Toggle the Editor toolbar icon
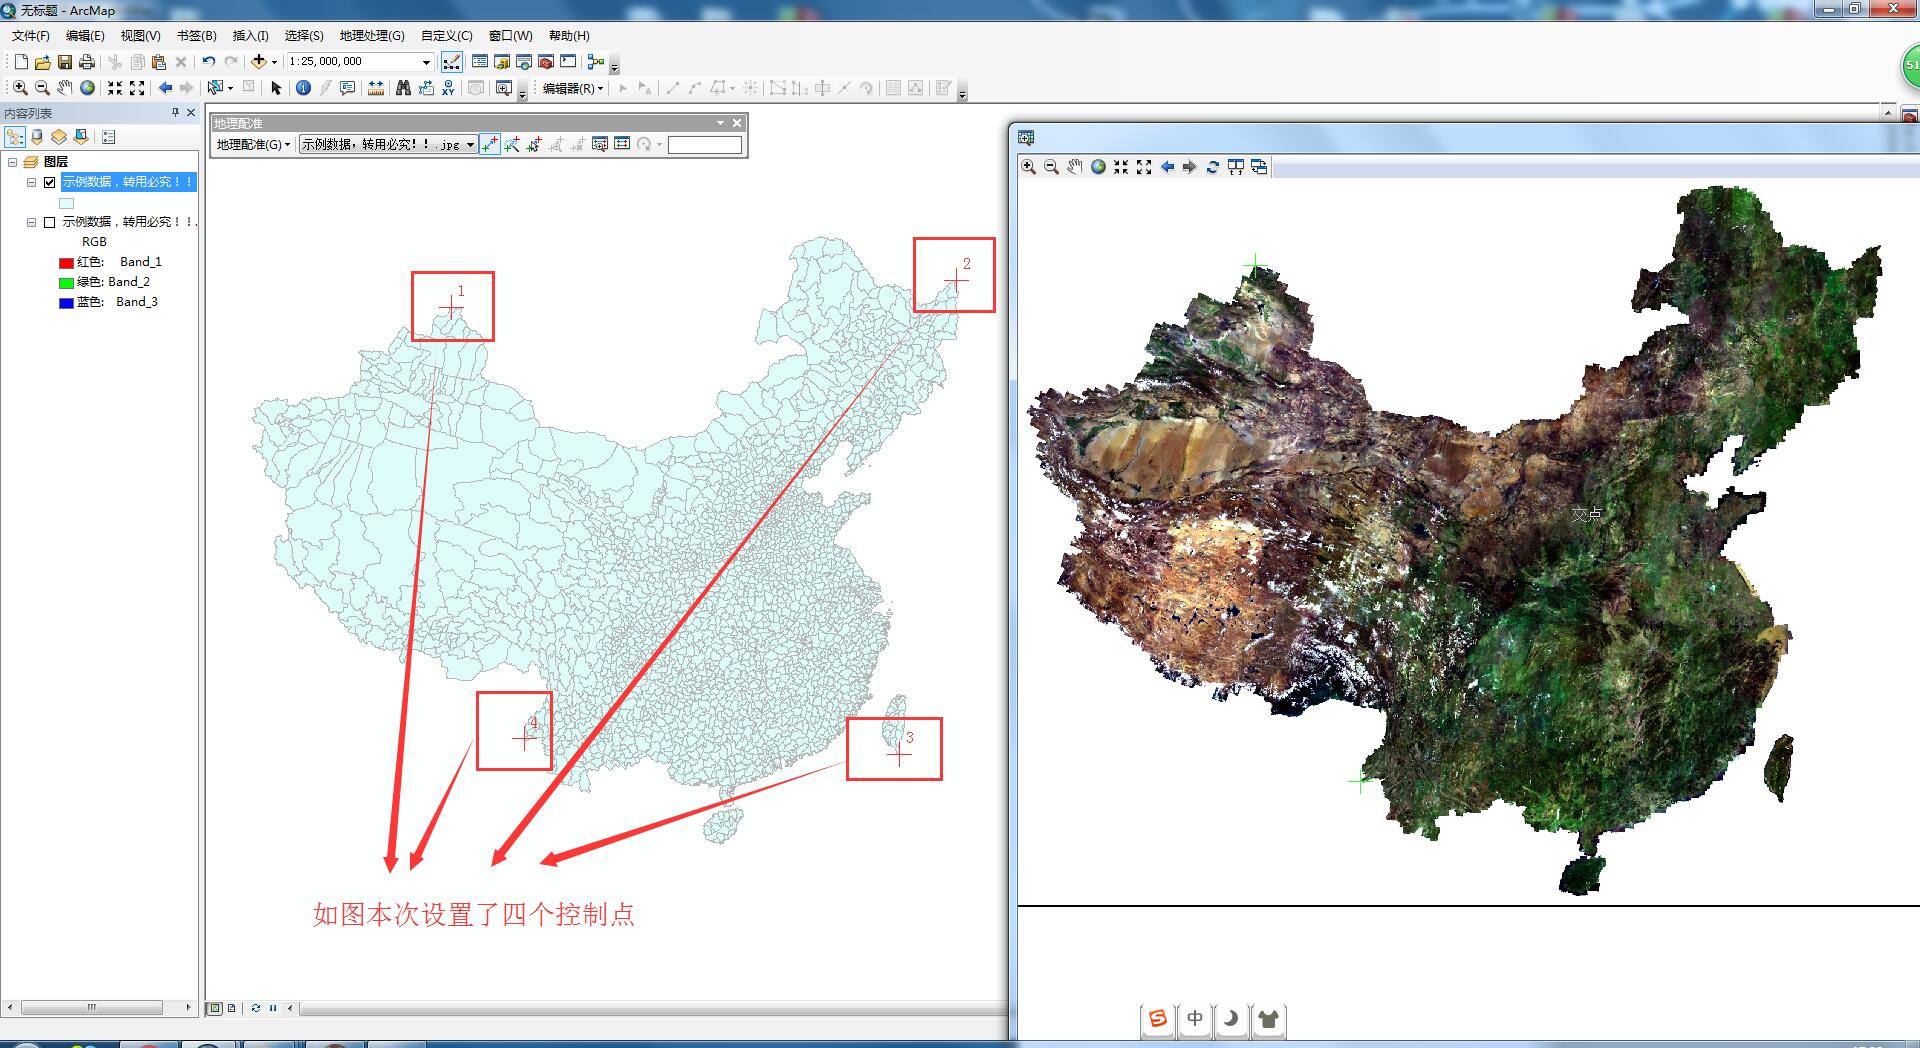Screen dimensions: 1920x1048 (452, 62)
